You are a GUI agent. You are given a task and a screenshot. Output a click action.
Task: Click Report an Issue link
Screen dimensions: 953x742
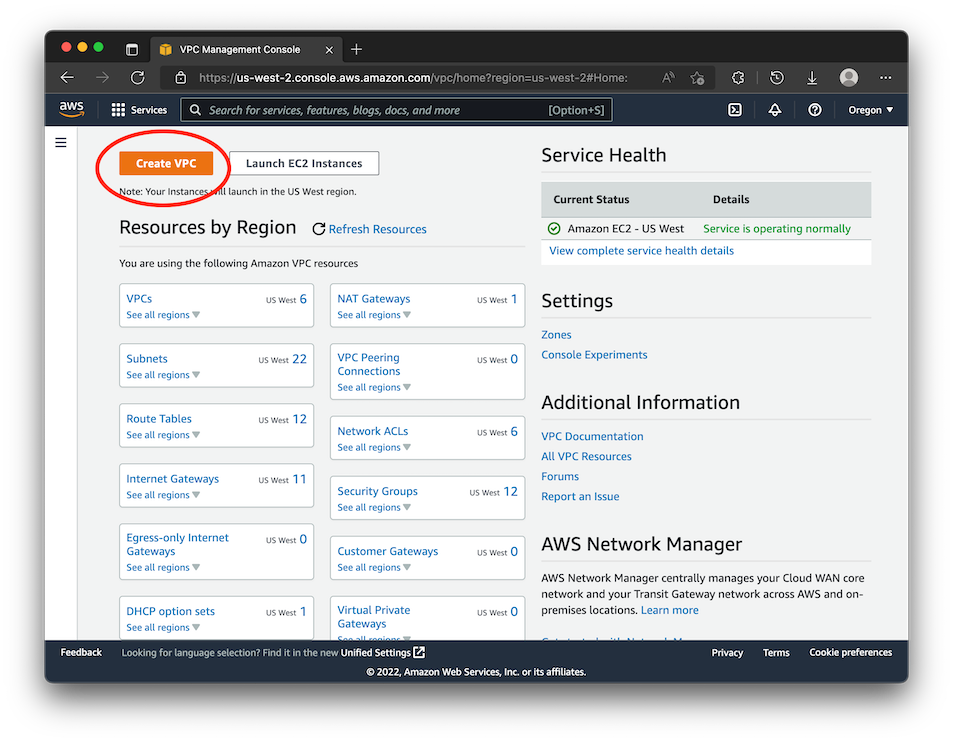(580, 496)
